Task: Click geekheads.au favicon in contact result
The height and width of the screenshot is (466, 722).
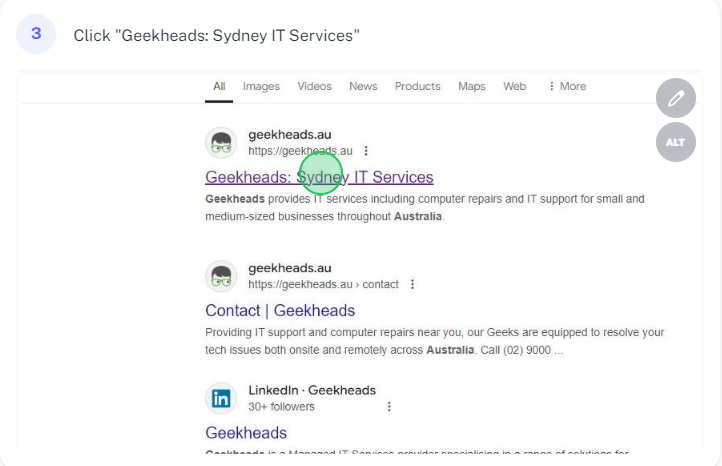Action: click(x=221, y=276)
